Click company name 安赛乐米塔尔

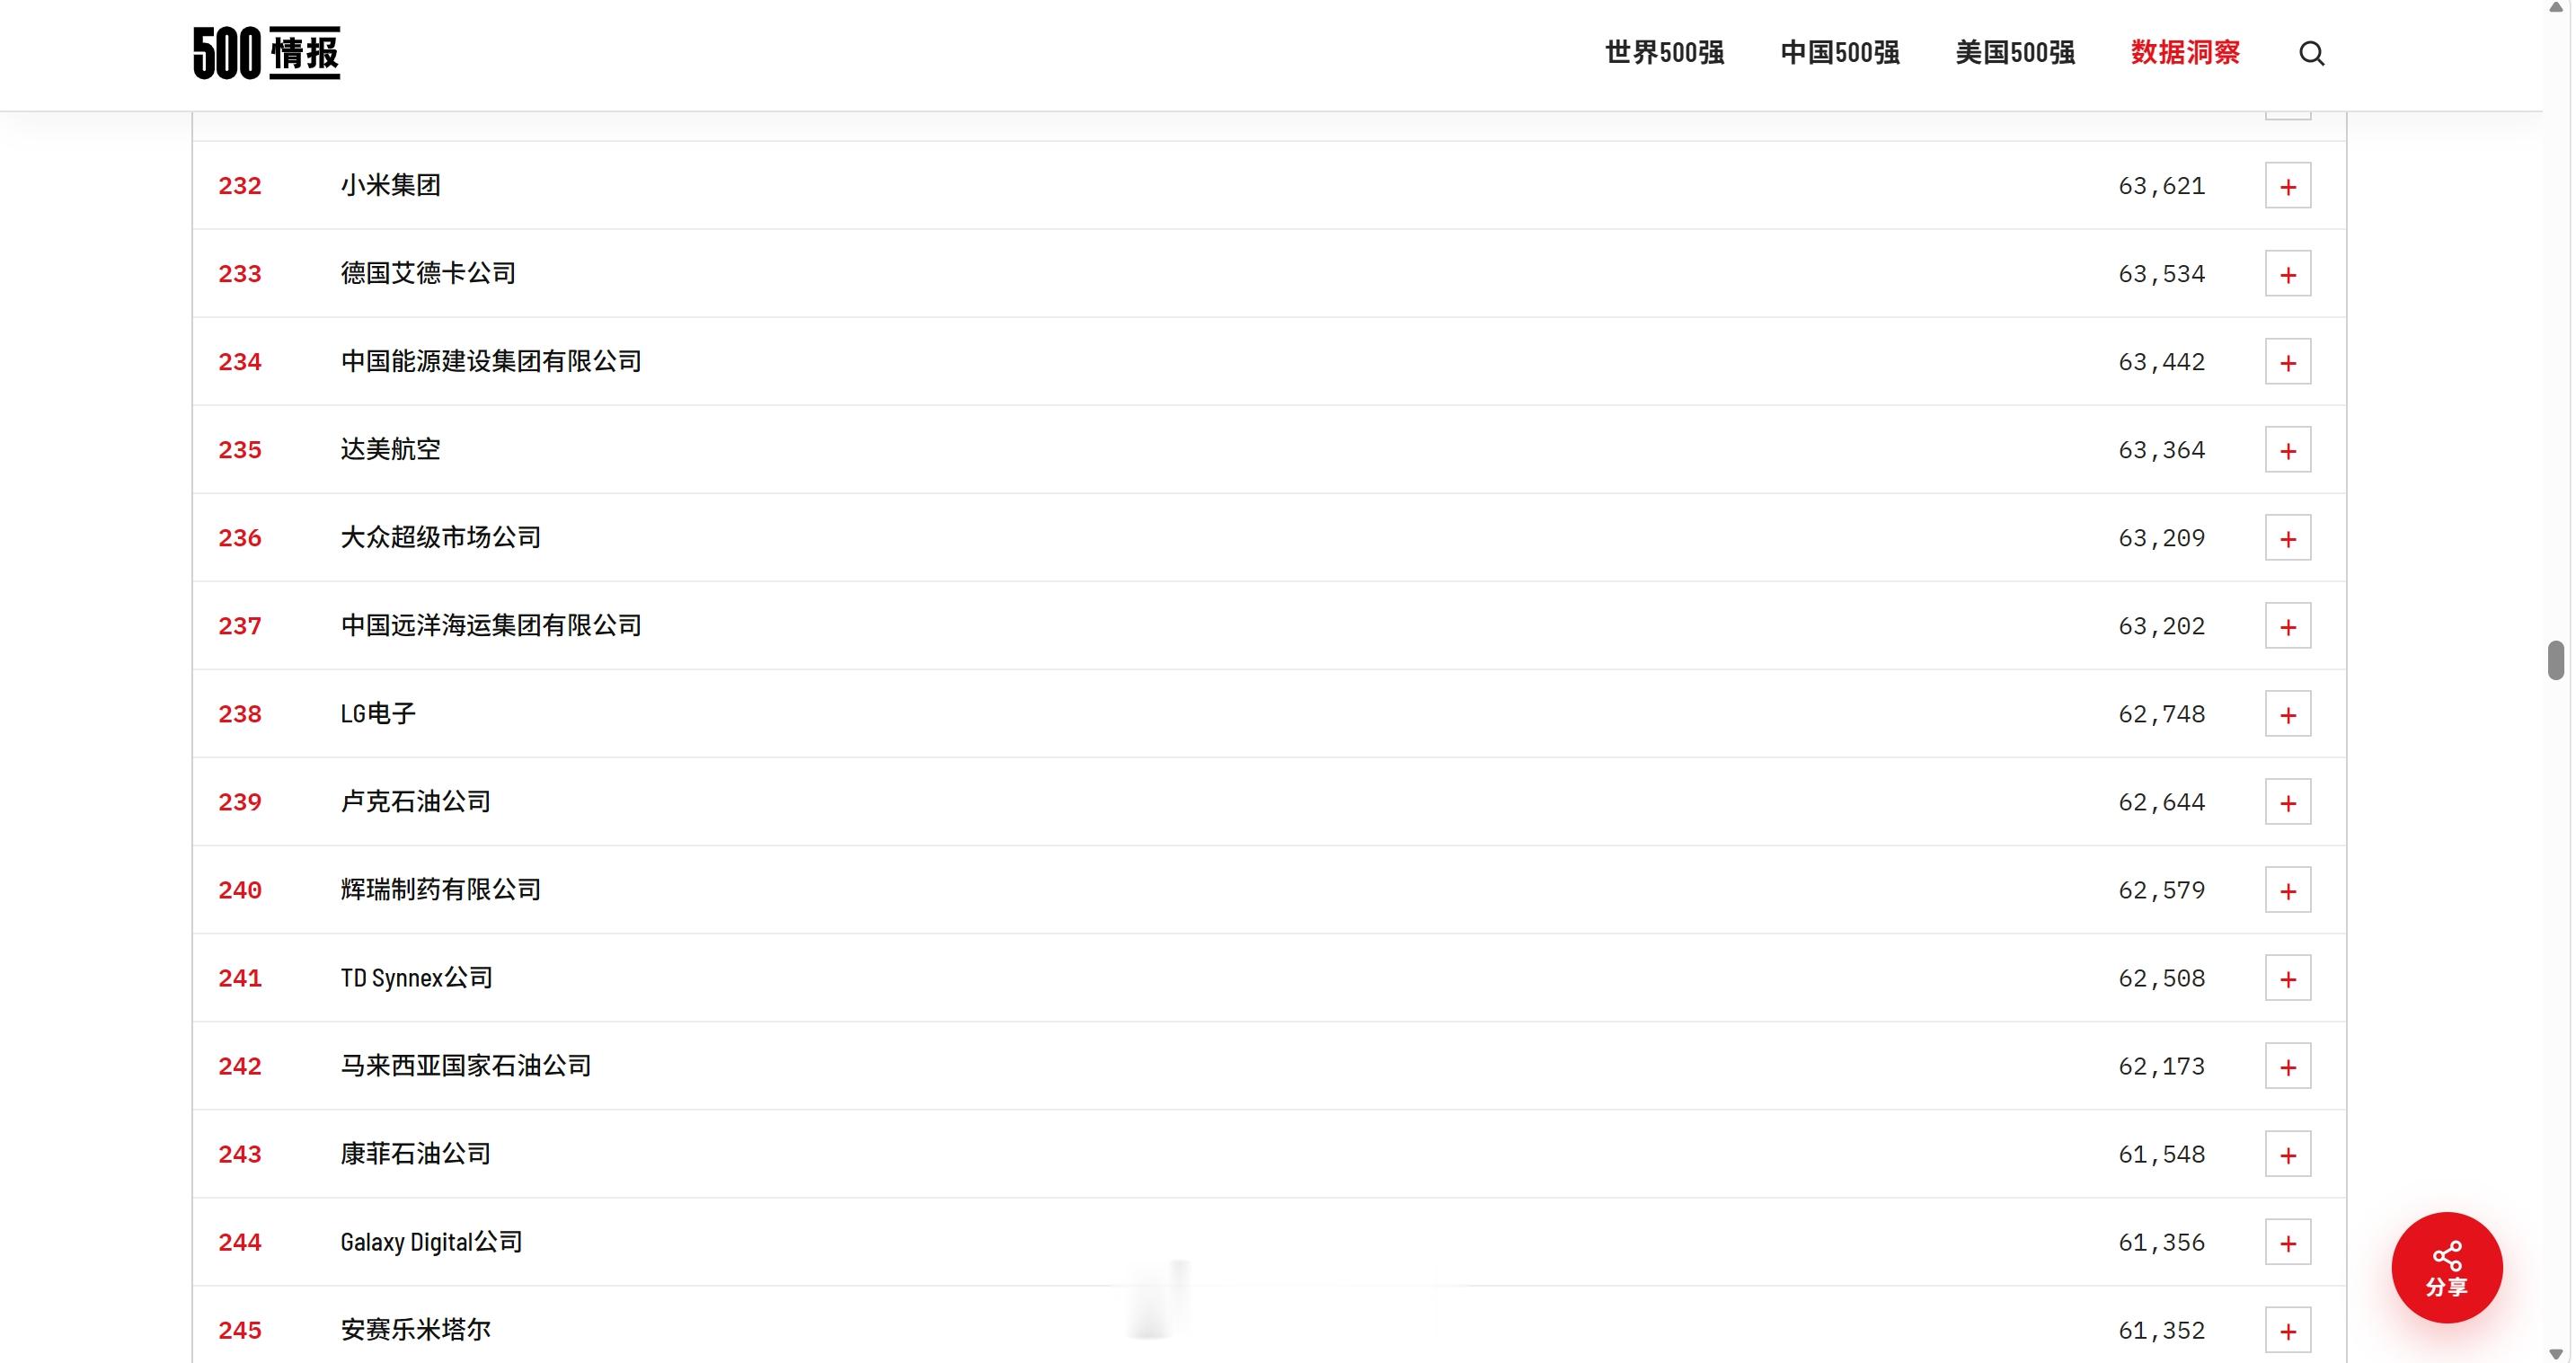[x=415, y=1330]
